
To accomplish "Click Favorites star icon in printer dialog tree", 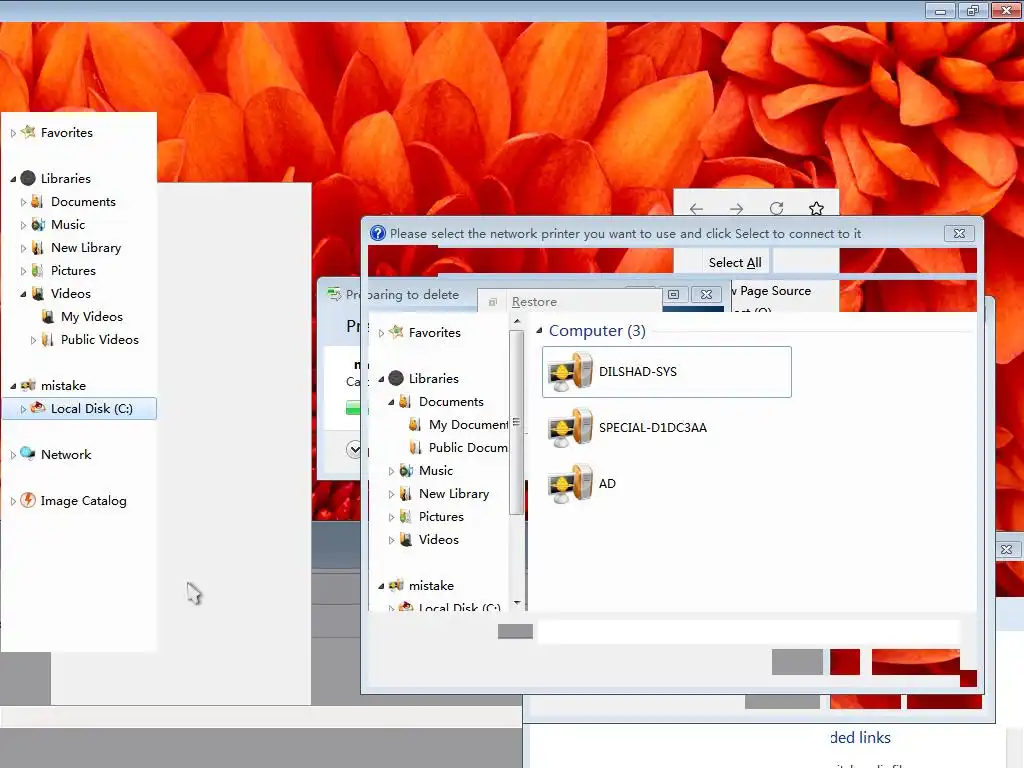I will coord(396,332).
